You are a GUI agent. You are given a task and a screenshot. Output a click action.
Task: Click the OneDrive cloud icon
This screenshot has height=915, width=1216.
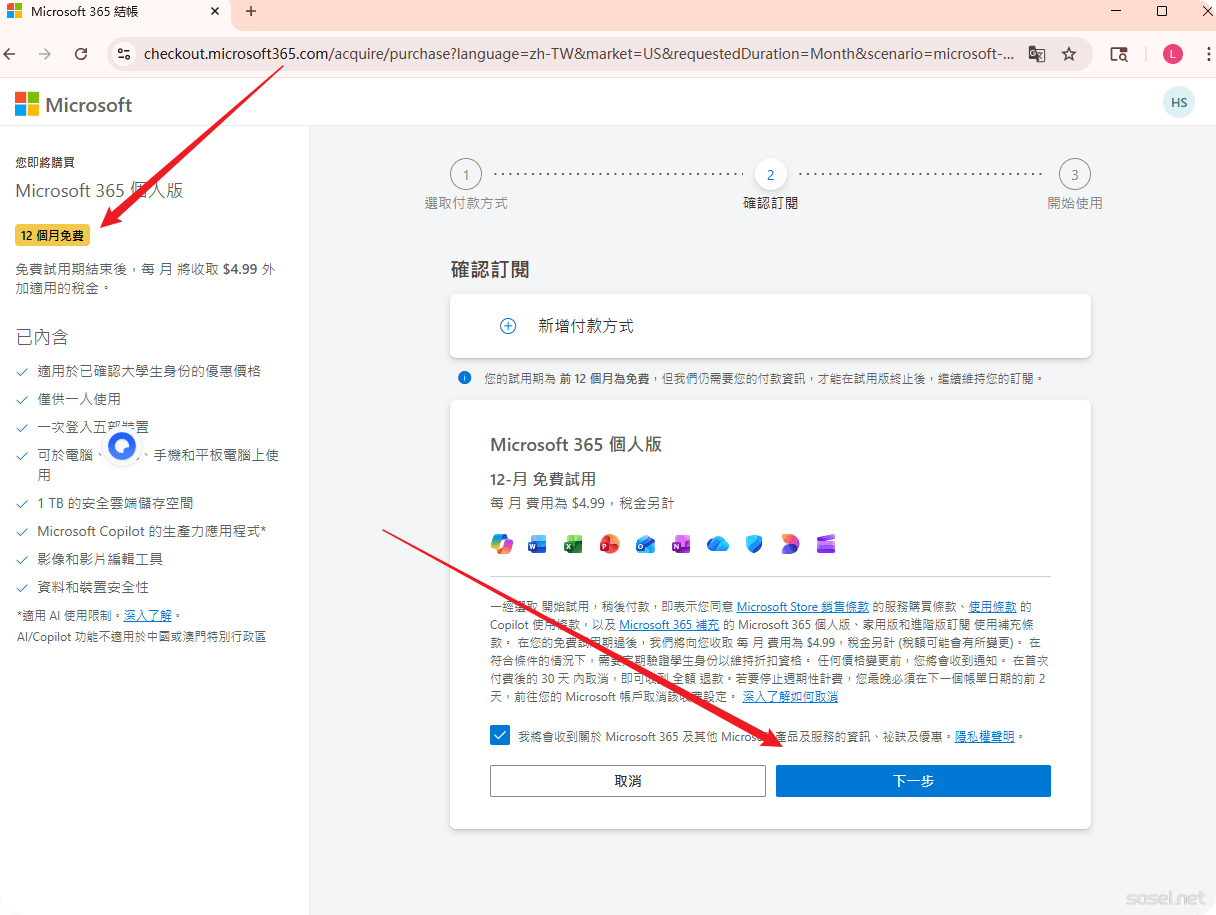(717, 544)
